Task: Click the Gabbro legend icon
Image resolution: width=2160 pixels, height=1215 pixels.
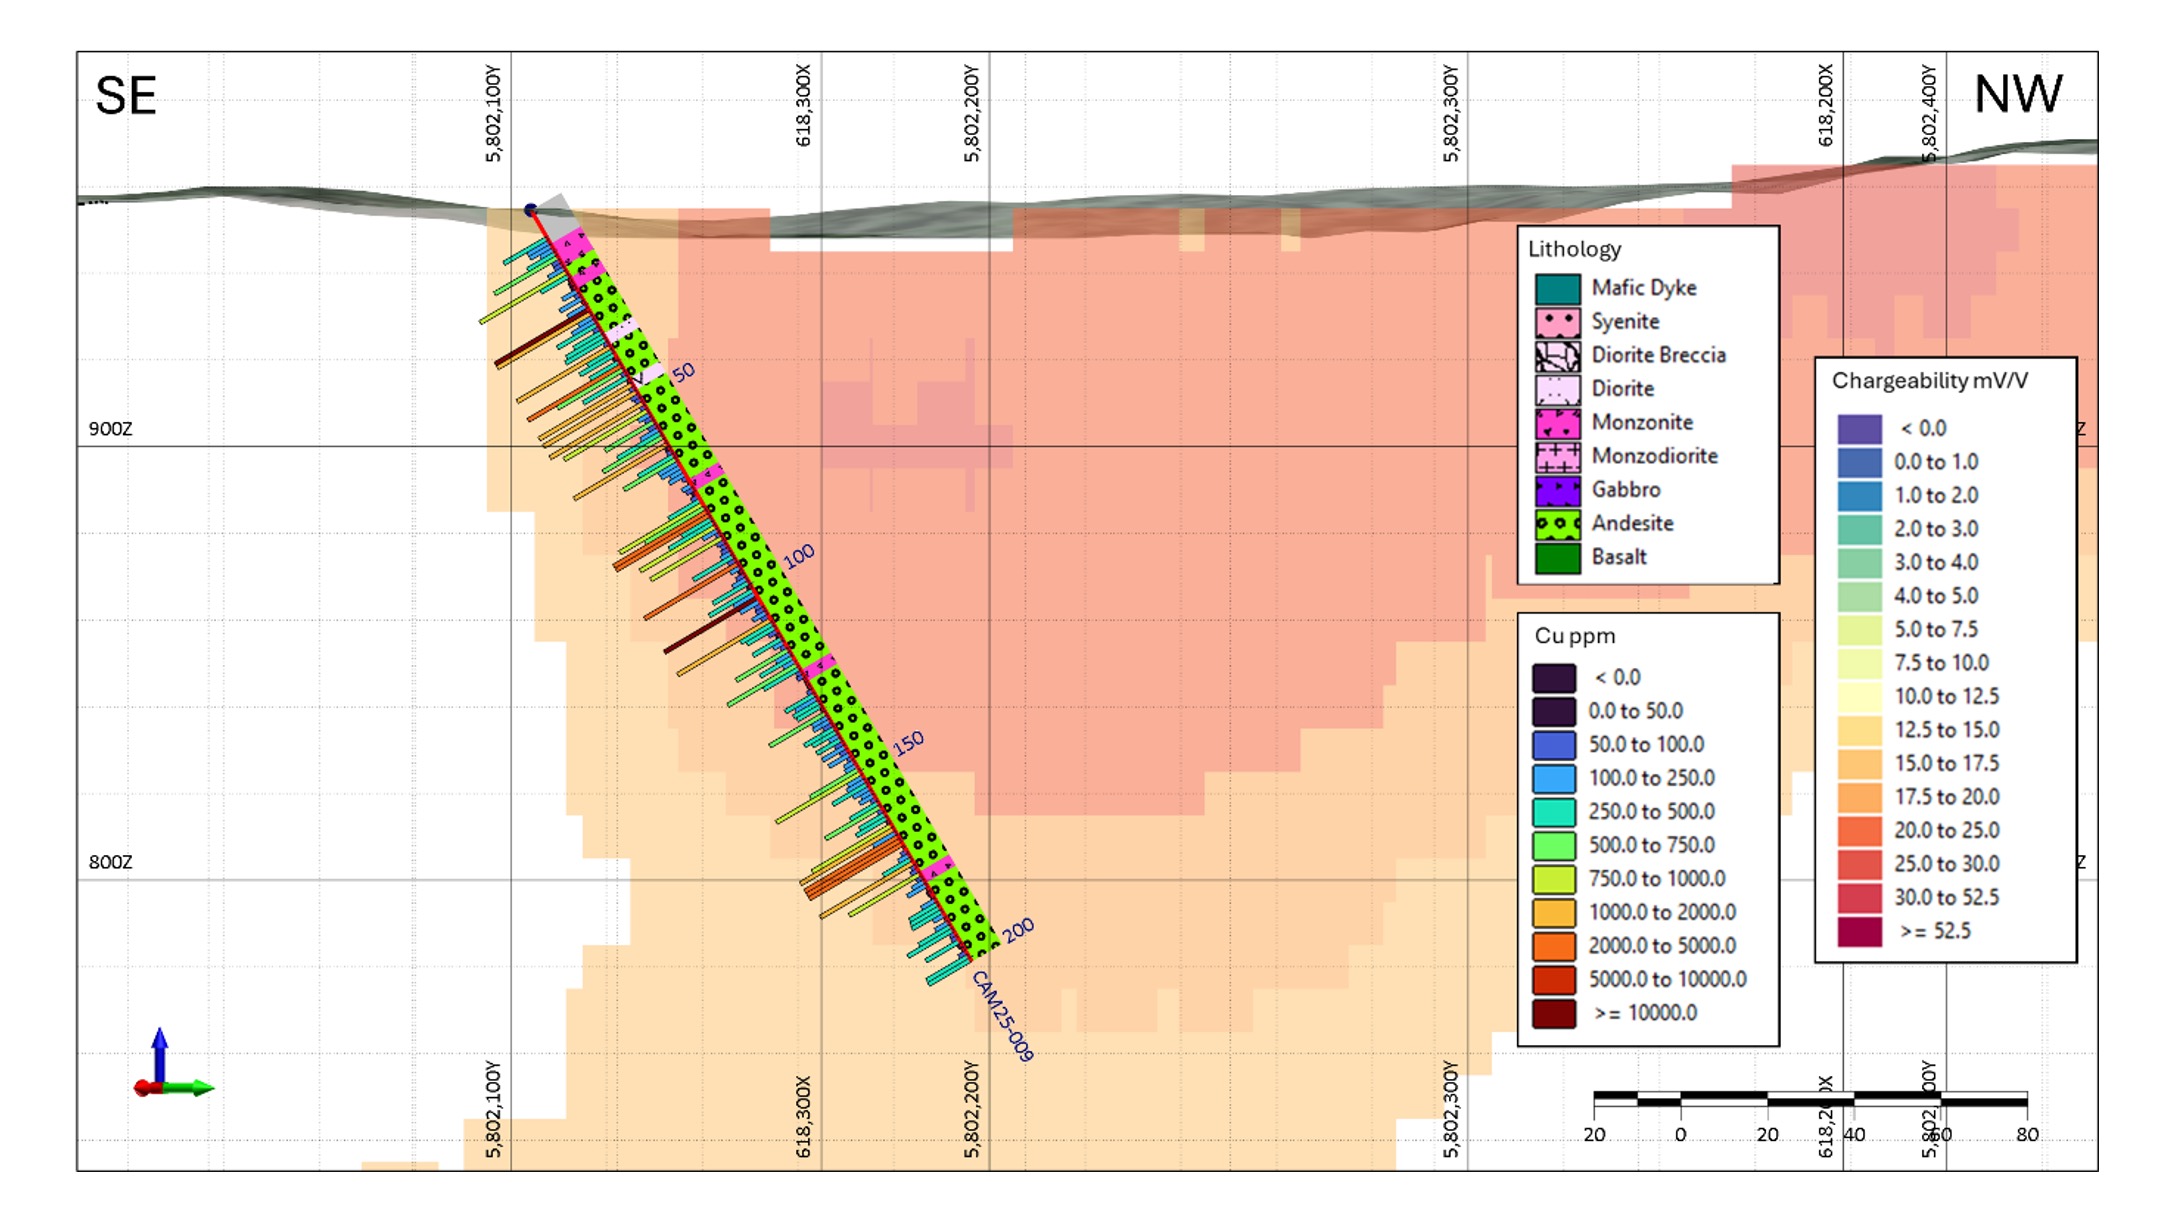Action: coord(1557,490)
